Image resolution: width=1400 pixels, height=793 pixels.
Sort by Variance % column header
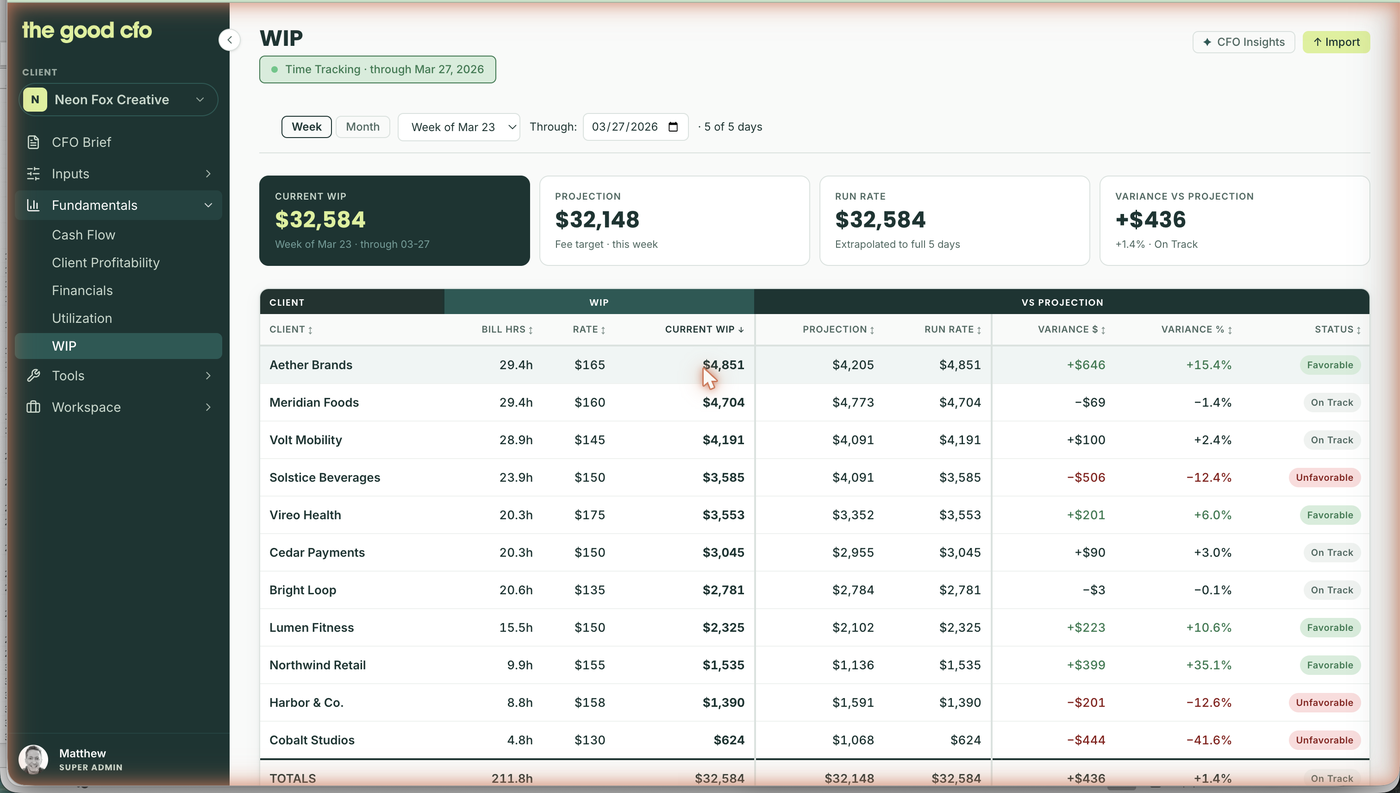tap(1196, 330)
